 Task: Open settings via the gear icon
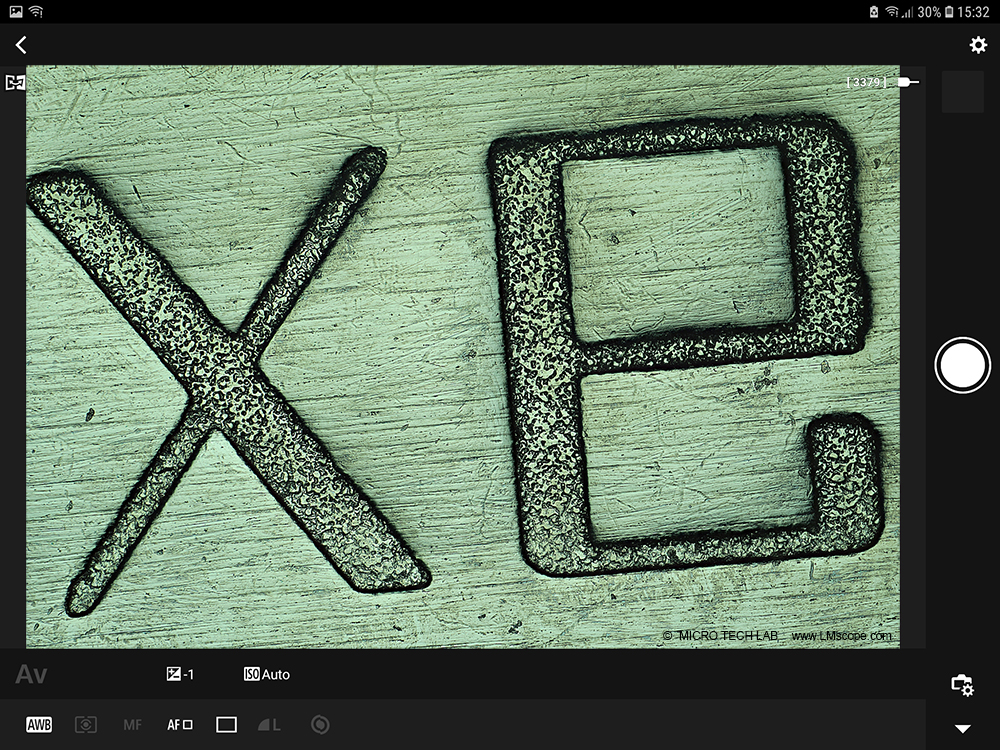coord(978,45)
